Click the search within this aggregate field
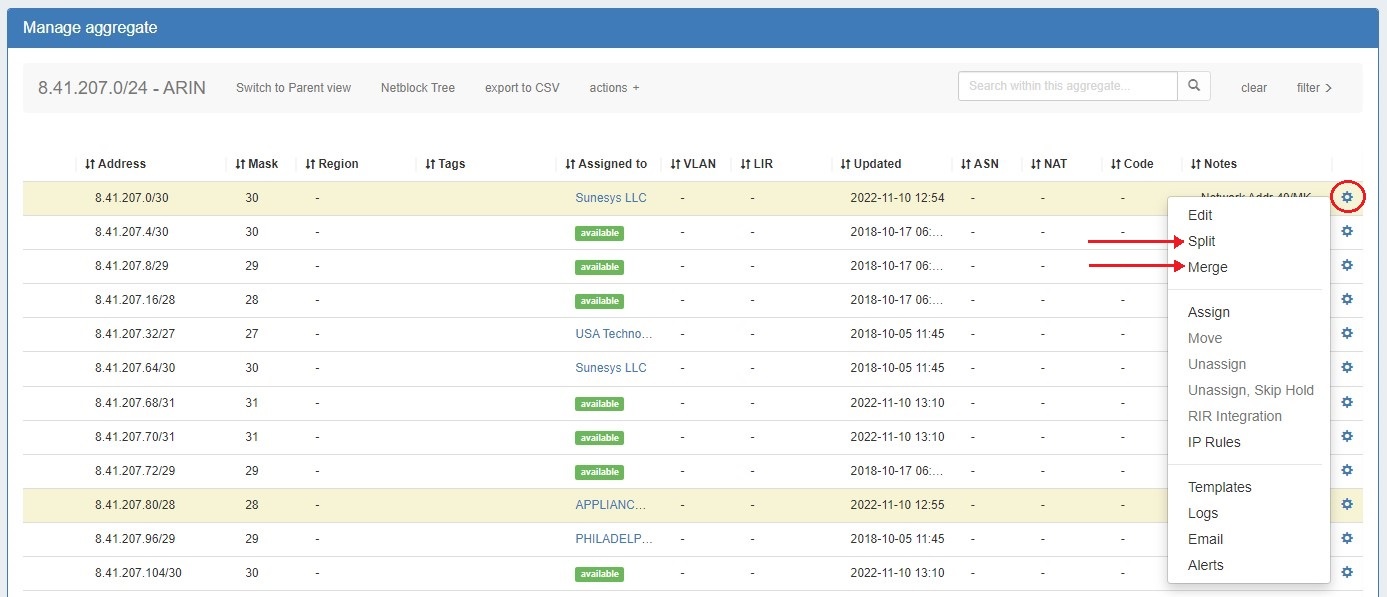 1067,87
